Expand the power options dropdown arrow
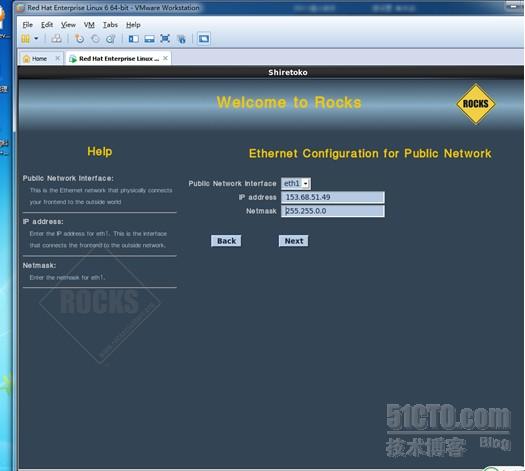The image size is (525, 471). (x=36, y=39)
